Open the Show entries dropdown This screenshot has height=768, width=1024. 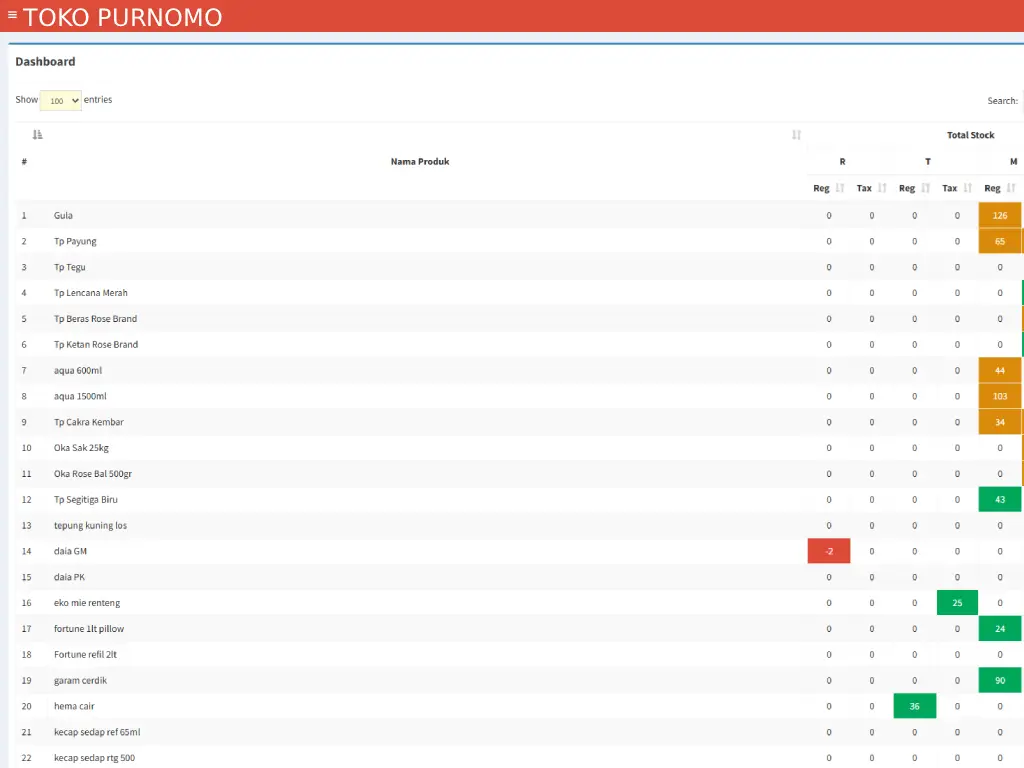point(61,101)
